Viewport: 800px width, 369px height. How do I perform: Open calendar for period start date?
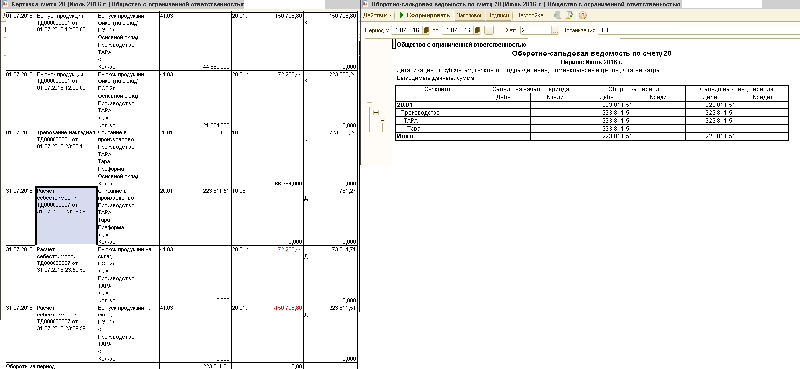coord(427,30)
